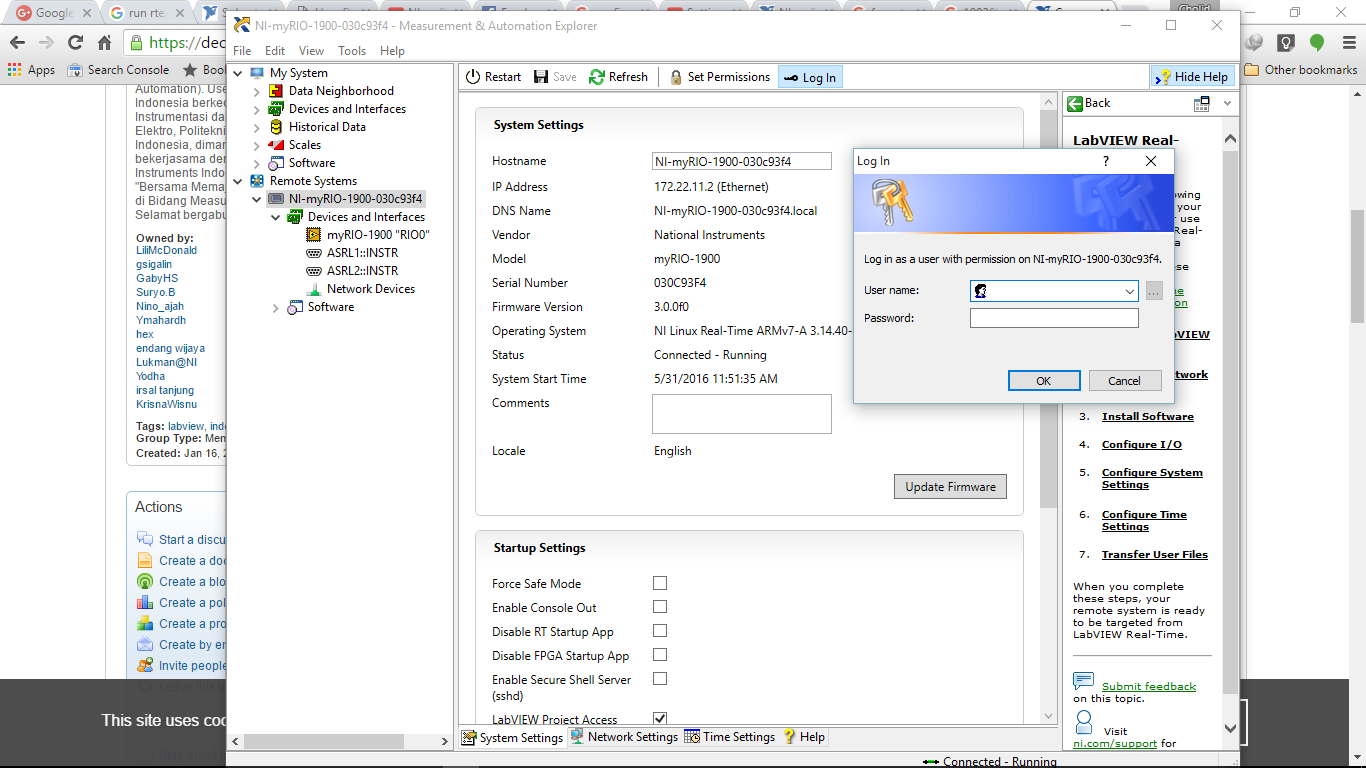Expand Software under myRIO target arrow
Screen dimensions: 1366x768
click(276, 308)
